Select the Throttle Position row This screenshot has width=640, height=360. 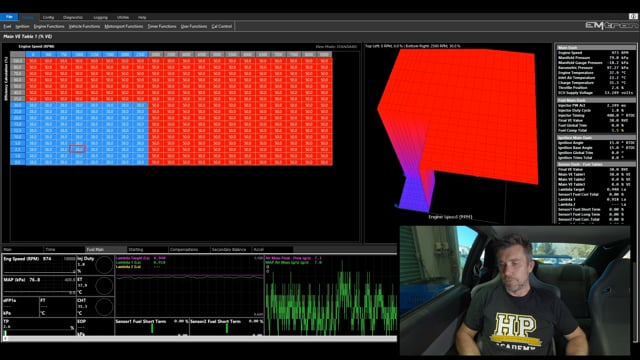pyautogui.click(x=596, y=87)
